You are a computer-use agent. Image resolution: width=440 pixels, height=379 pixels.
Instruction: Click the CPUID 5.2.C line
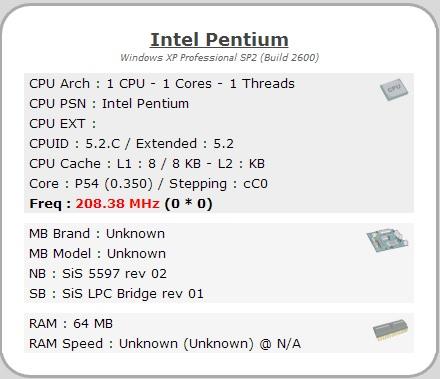coord(131,144)
